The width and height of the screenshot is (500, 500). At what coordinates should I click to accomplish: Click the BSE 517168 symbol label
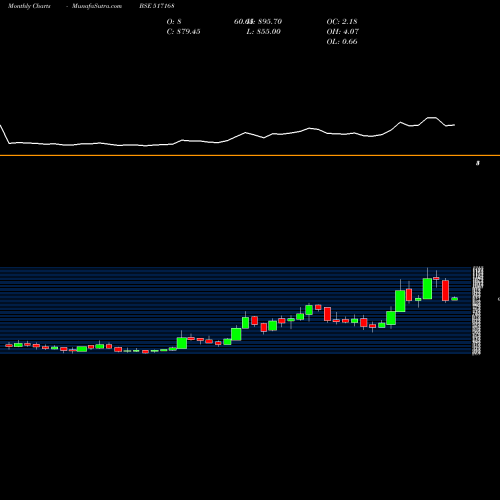[157, 6]
